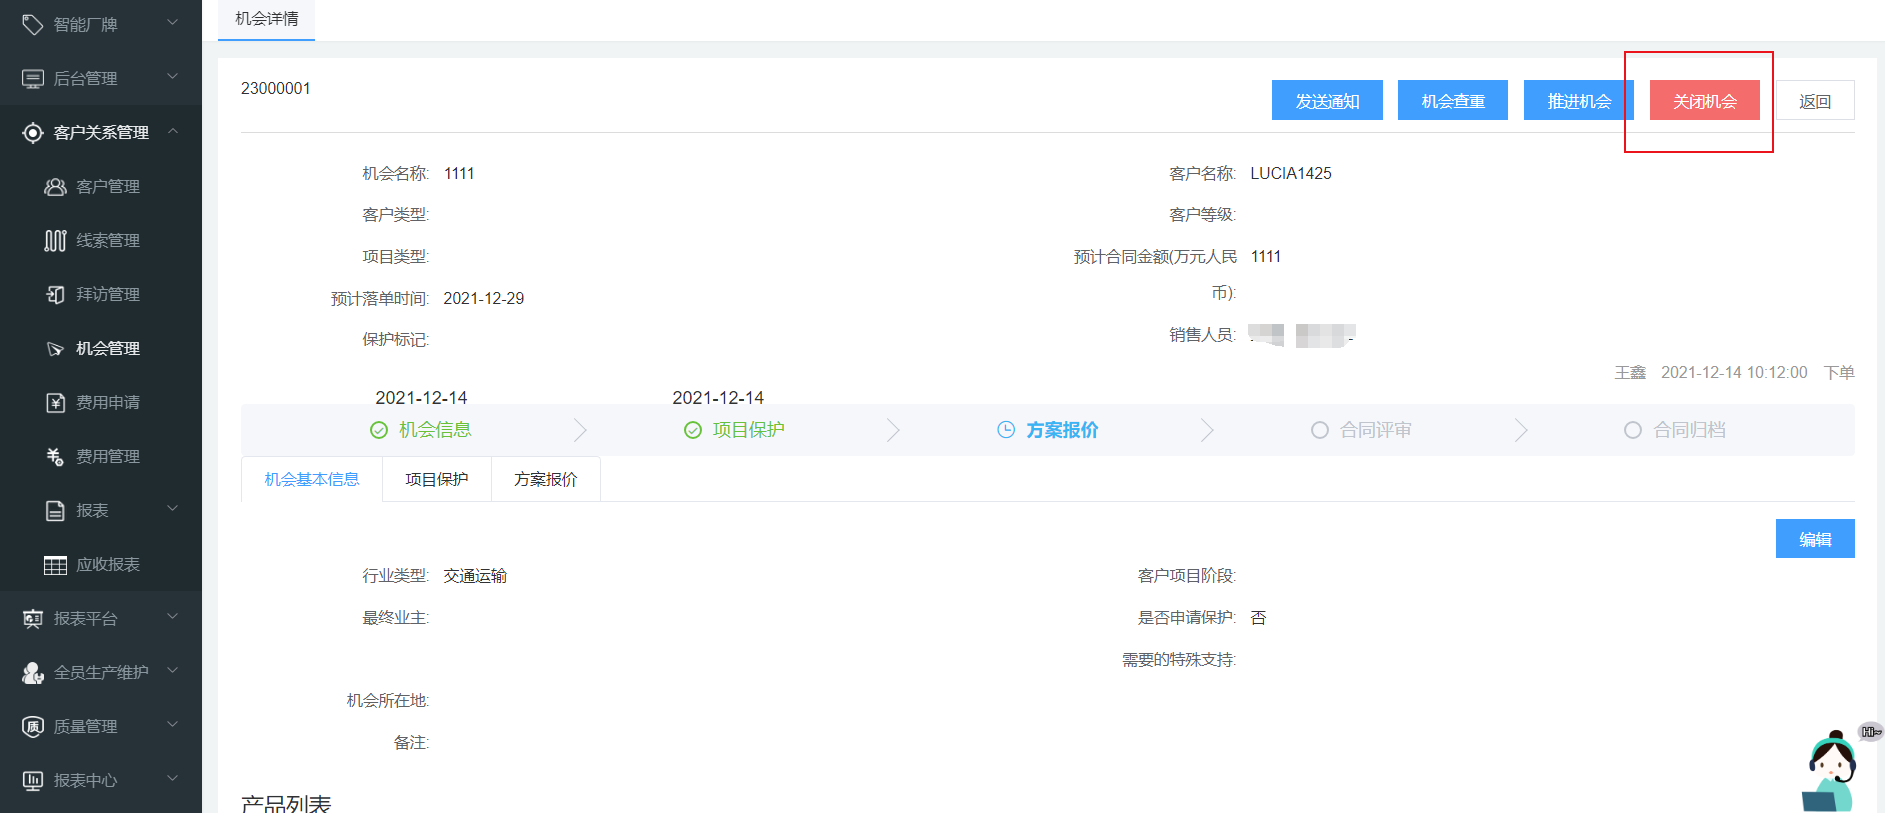Switch to the 方案报价 tab
Image resolution: width=1885 pixels, height=813 pixels.
[x=545, y=480]
